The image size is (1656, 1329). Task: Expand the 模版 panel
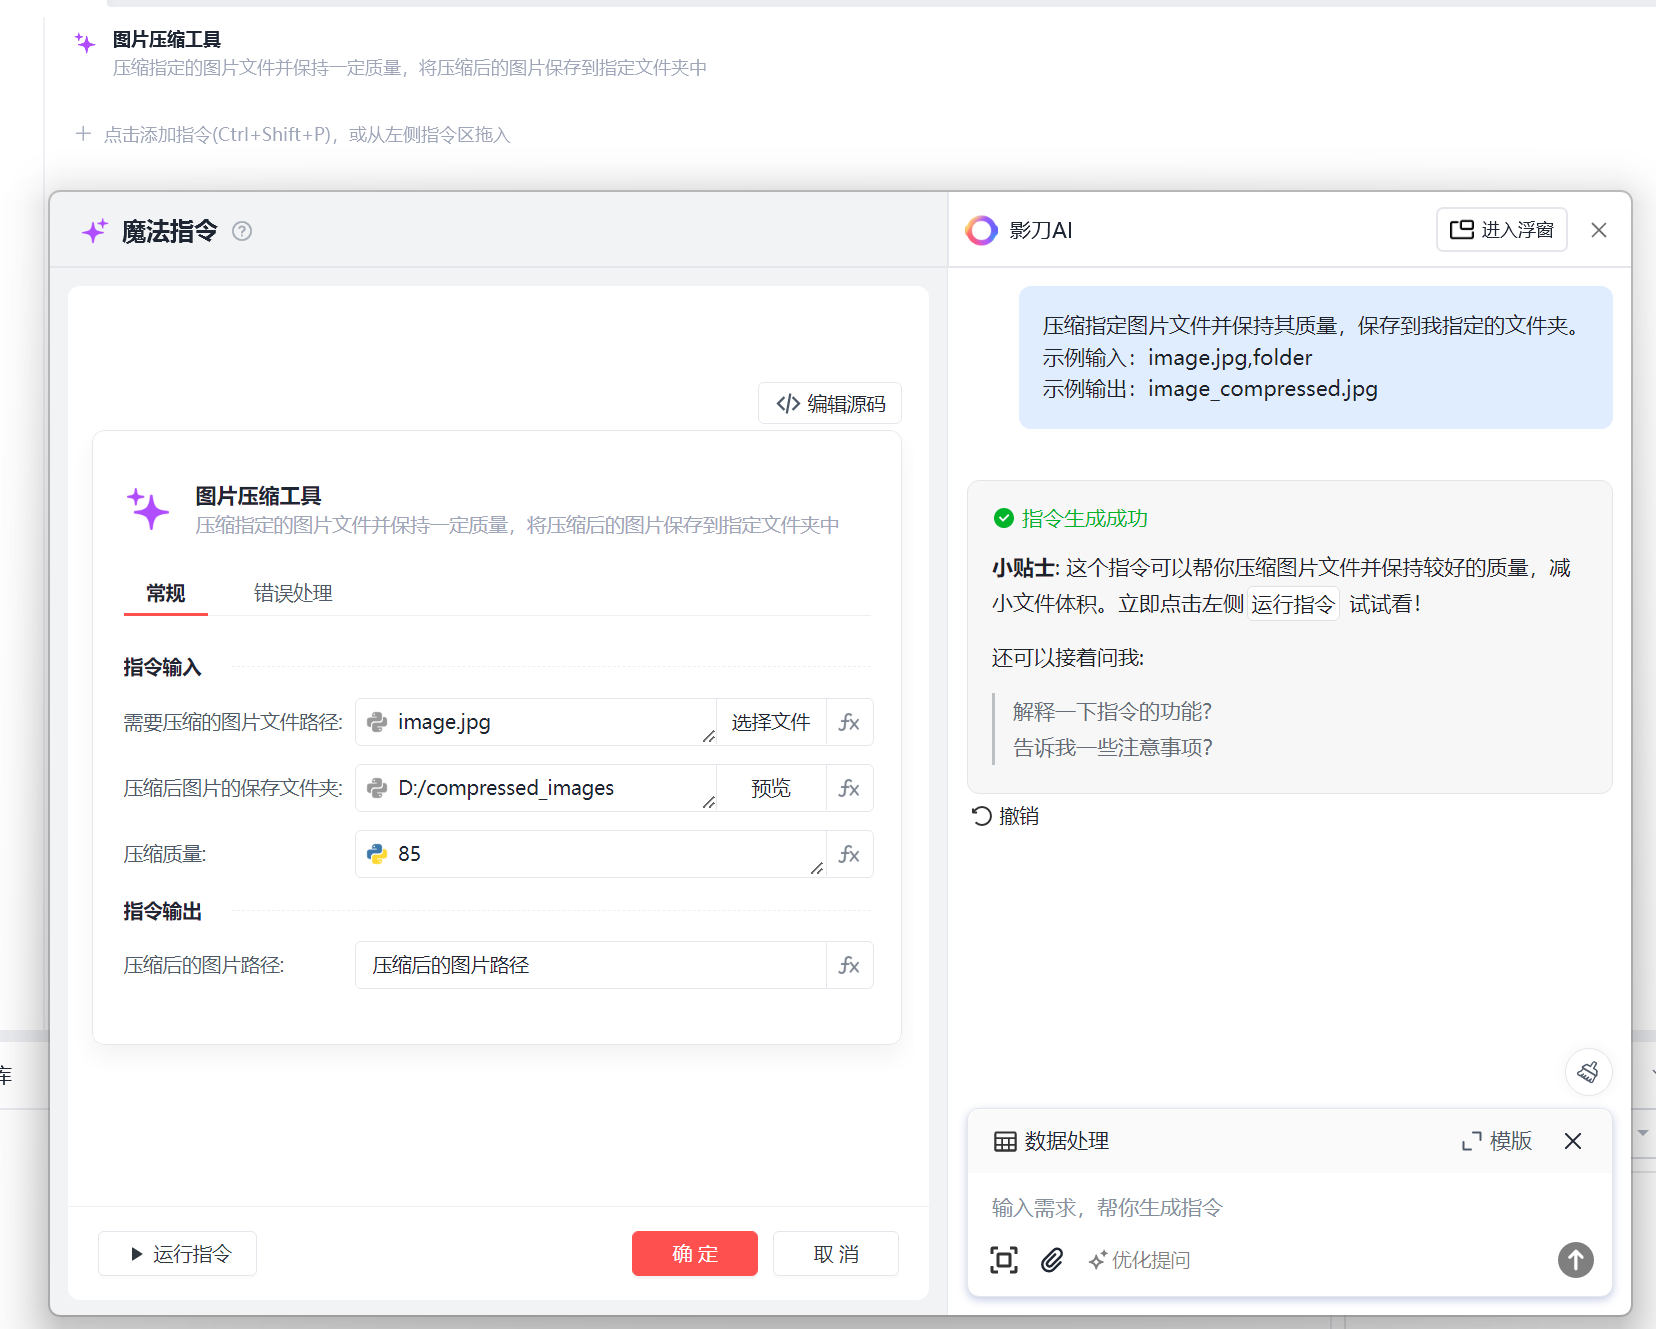point(1496,1141)
